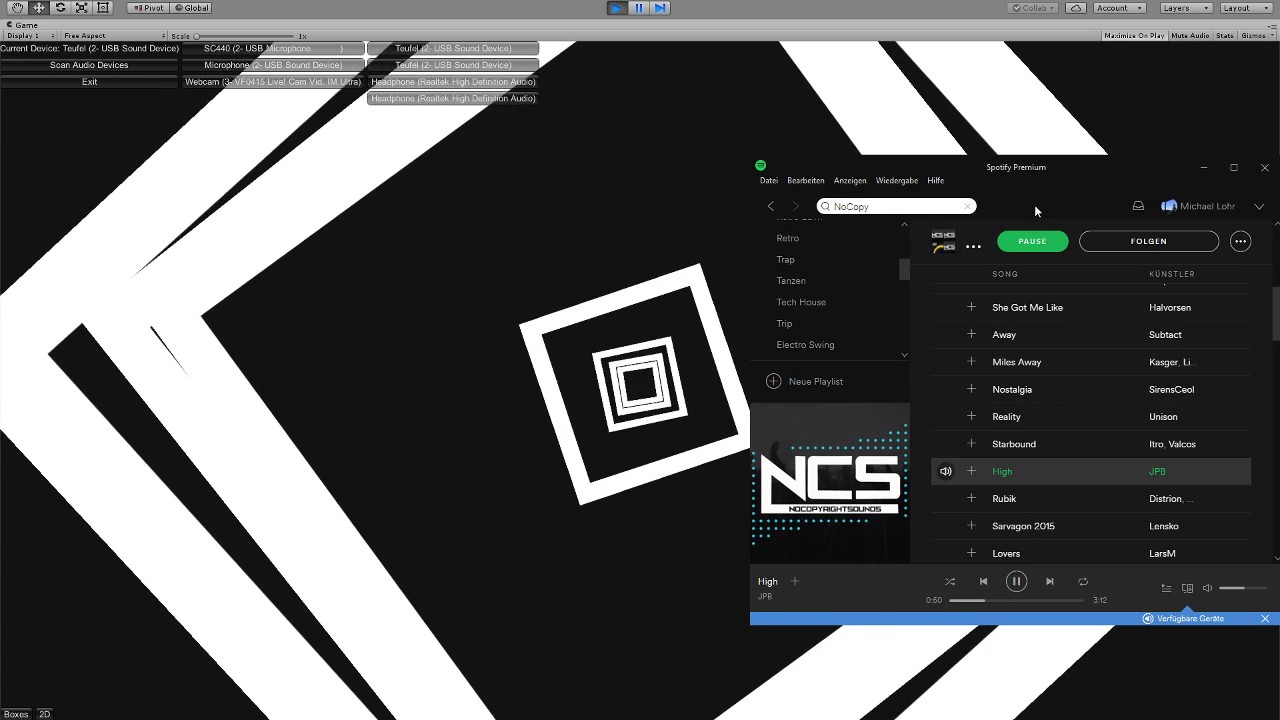Mute Spotify with the volume speaker icon

[1207, 588]
